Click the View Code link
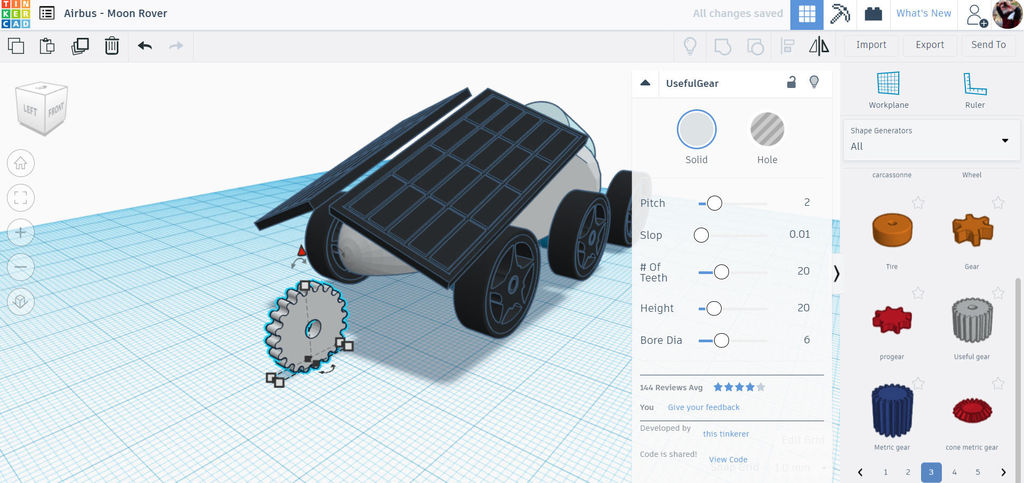The image size is (1024, 483). point(728,460)
